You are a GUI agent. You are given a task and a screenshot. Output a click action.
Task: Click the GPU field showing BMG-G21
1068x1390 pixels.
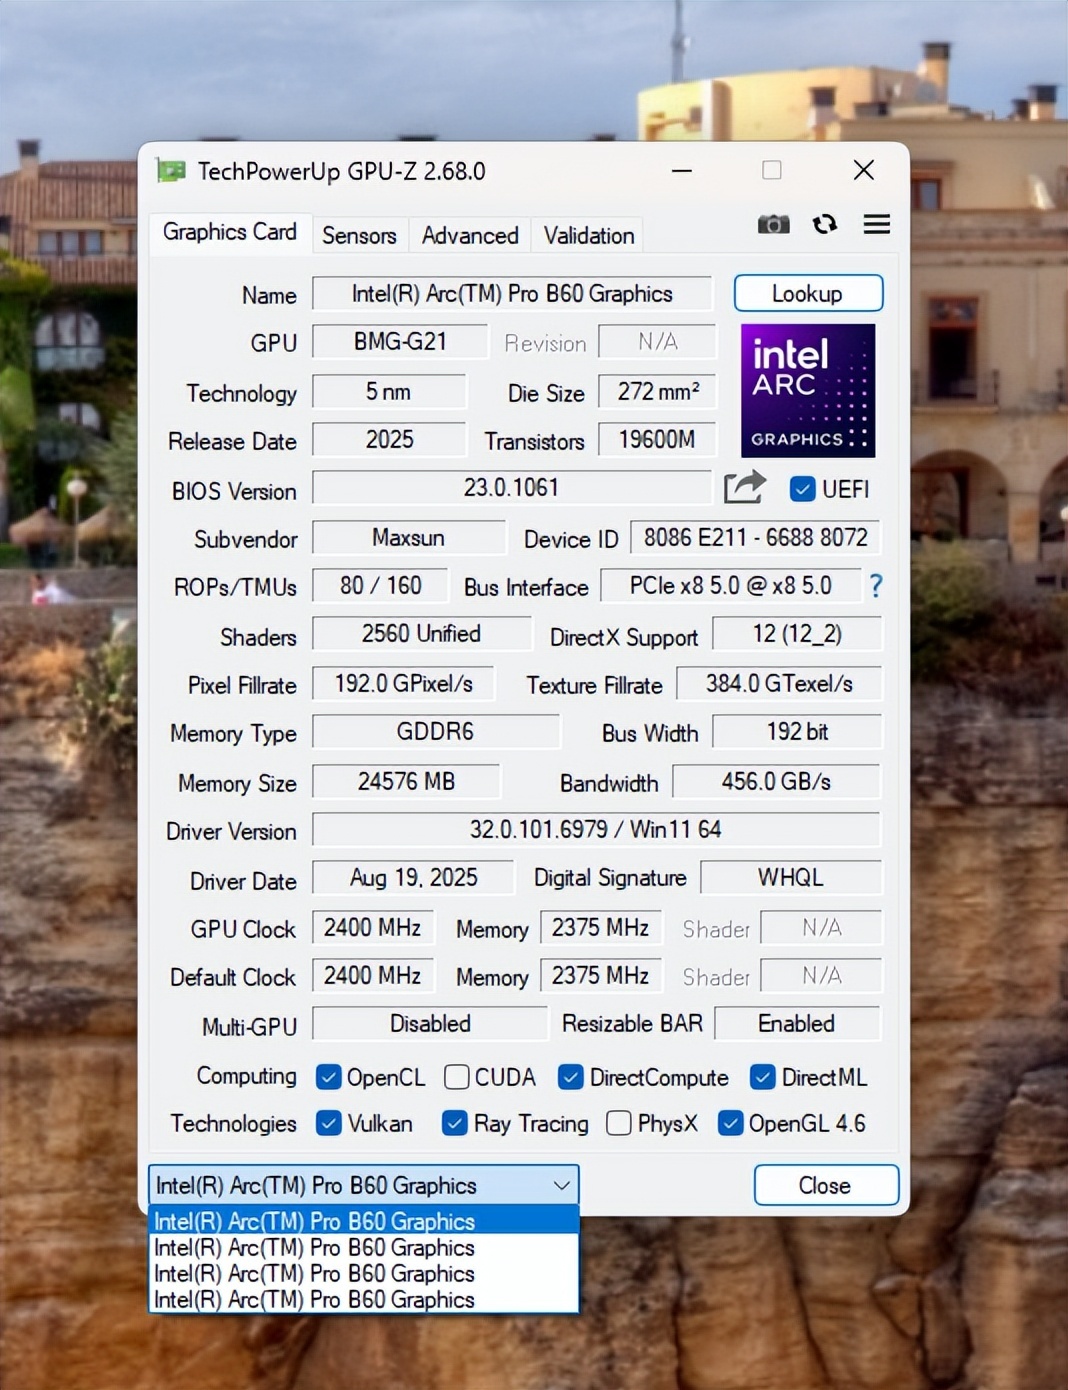(x=400, y=342)
